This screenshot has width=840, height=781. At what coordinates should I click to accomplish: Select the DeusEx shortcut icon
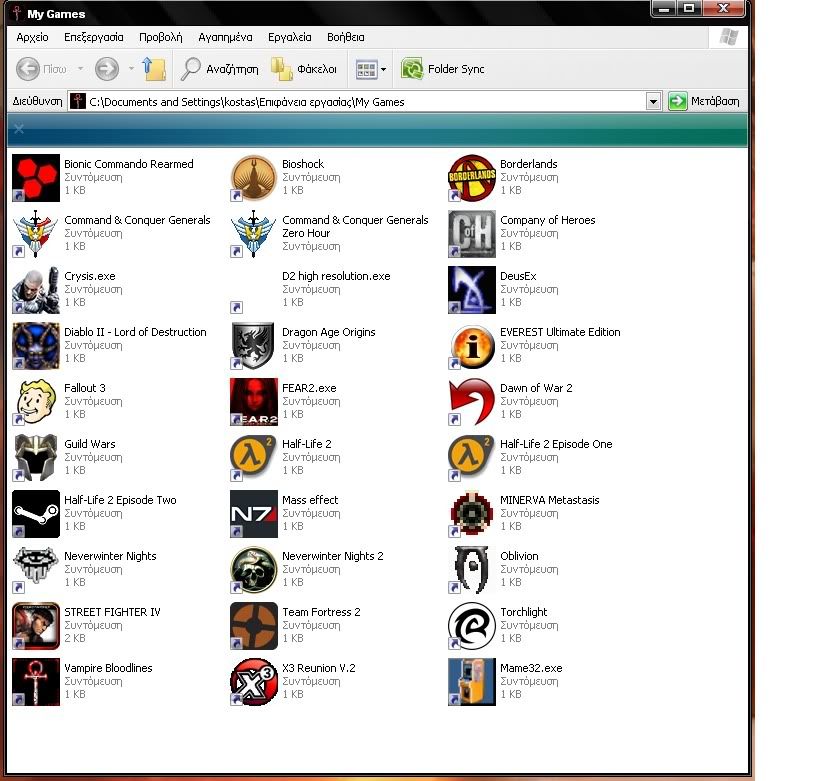click(472, 290)
